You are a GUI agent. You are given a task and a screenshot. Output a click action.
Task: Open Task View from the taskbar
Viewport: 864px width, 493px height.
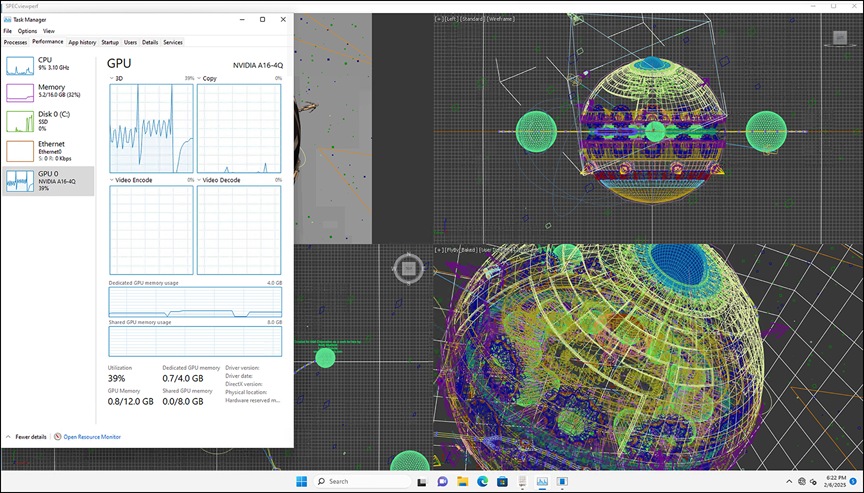pos(422,481)
